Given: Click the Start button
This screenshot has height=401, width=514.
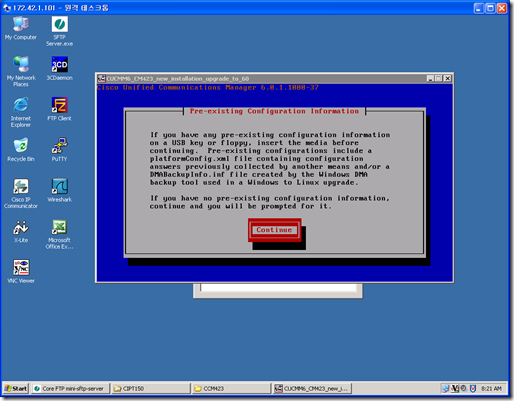Looking at the screenshot, I should click(16, 388).
